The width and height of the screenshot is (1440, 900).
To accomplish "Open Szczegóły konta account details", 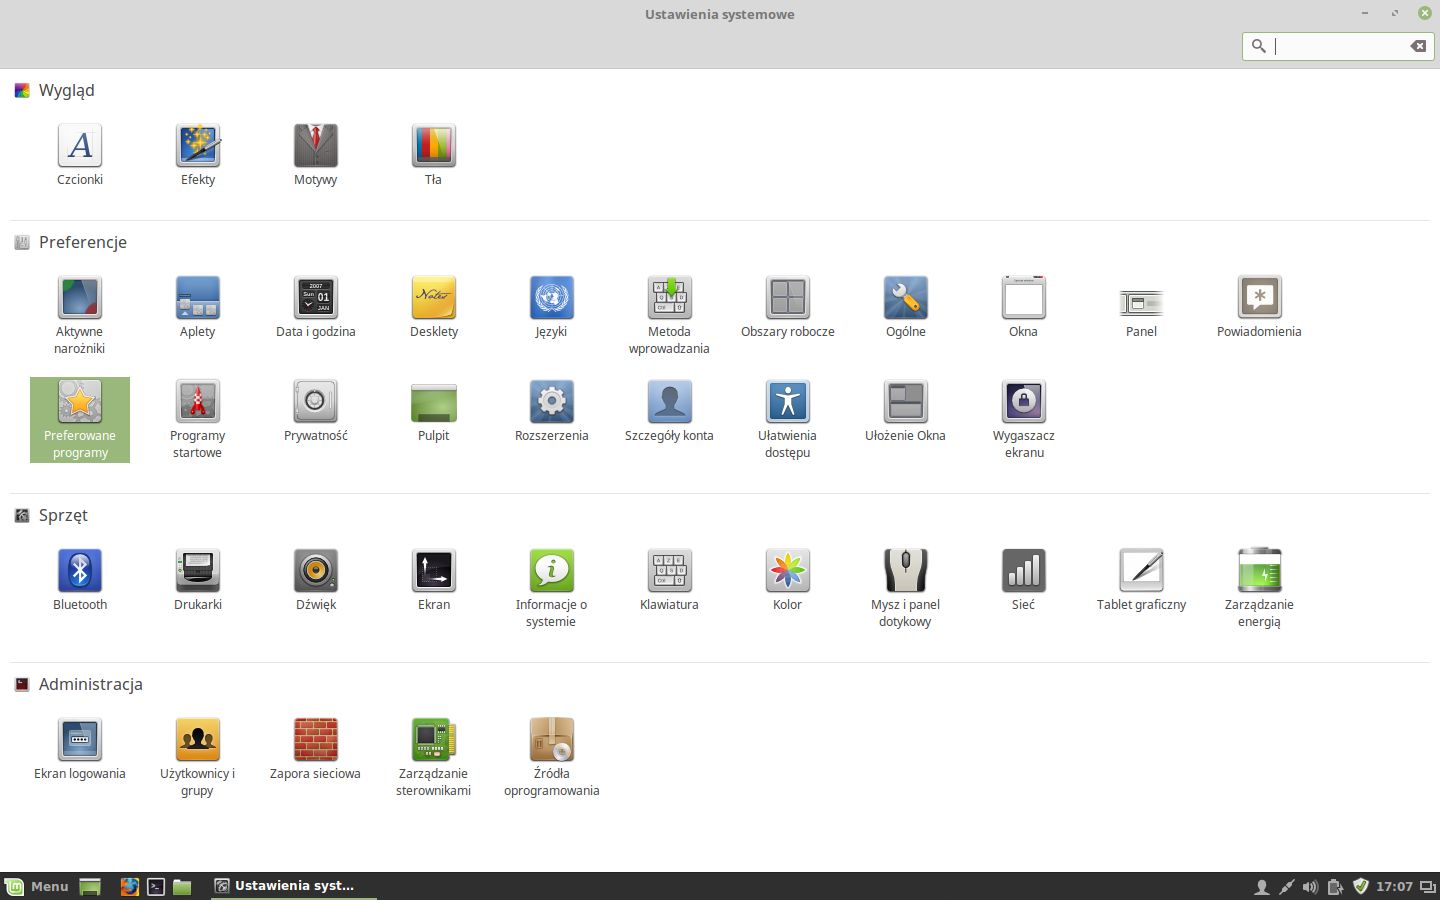I will point(670,411).
